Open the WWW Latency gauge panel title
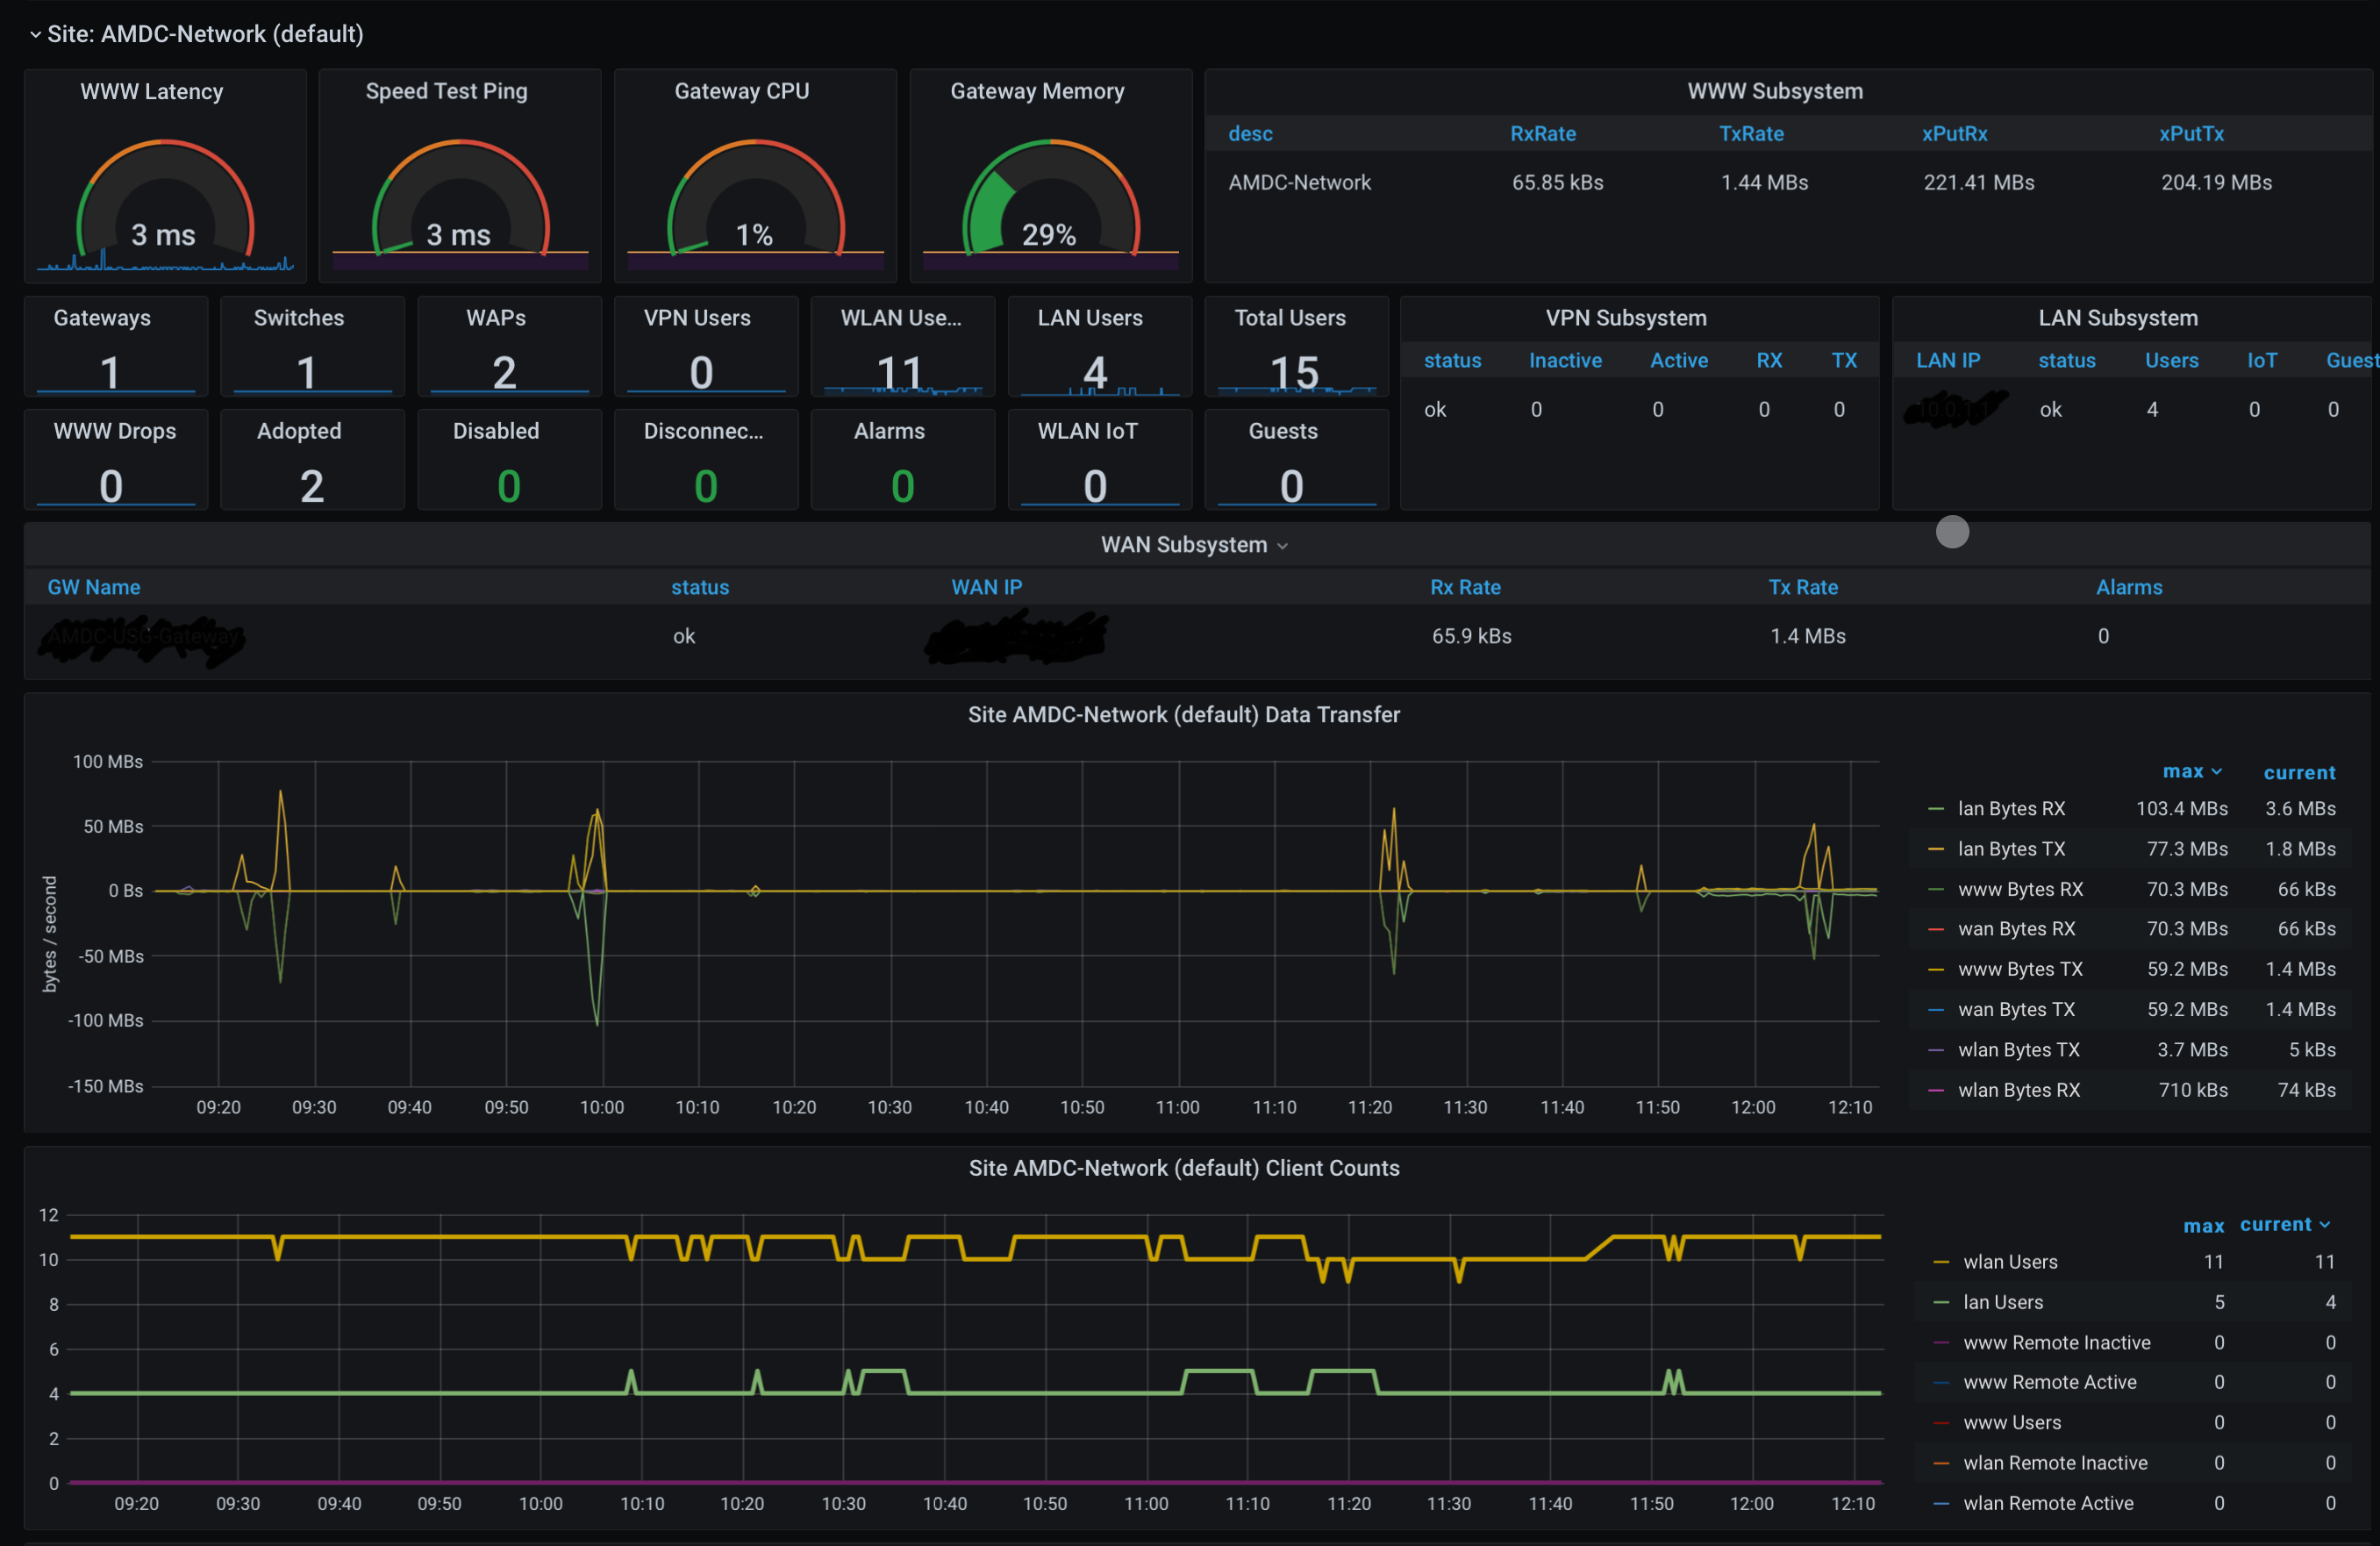This screenshot has width=2380, height=1546. point(152,91)
